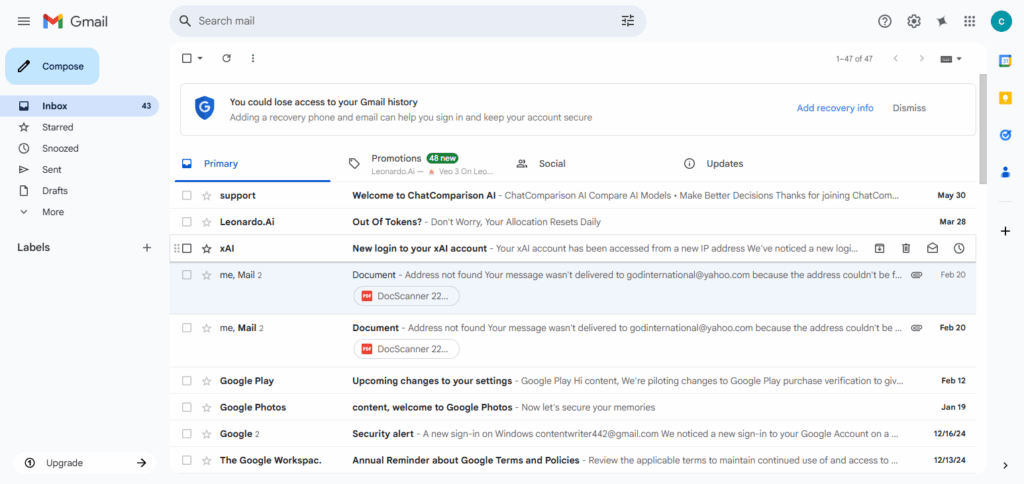Click the vertical scrollbar of mail list
The width and height of the screenshot is (1024, 484).
tap(982, 128)
